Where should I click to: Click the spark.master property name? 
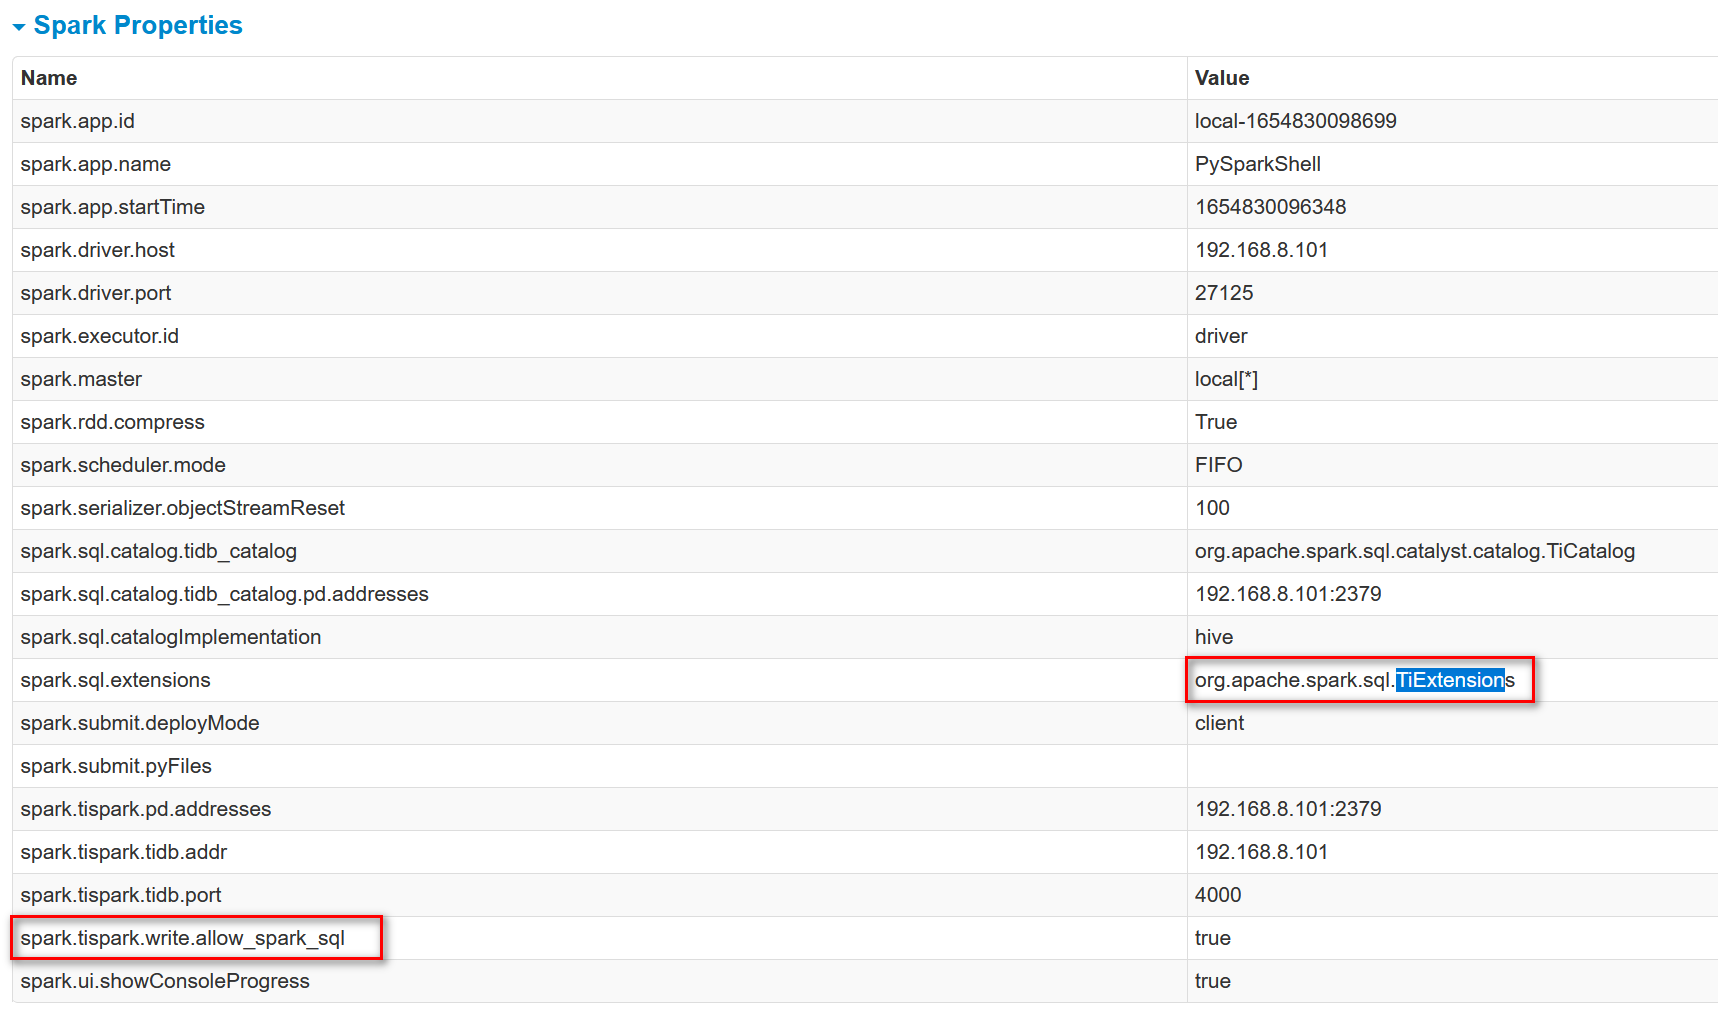81,379
